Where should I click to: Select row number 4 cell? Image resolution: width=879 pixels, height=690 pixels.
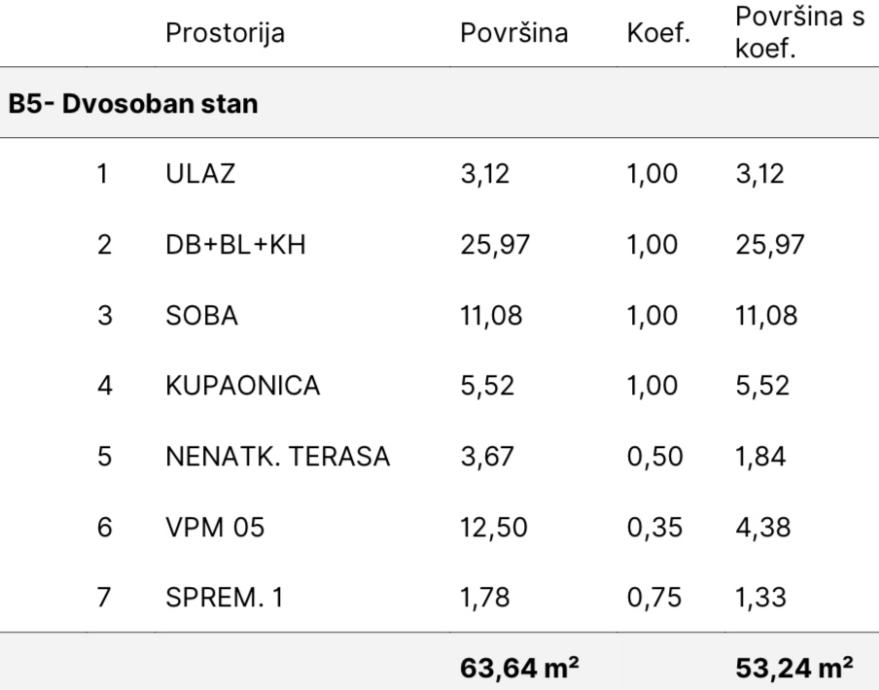tap(104, 386)
